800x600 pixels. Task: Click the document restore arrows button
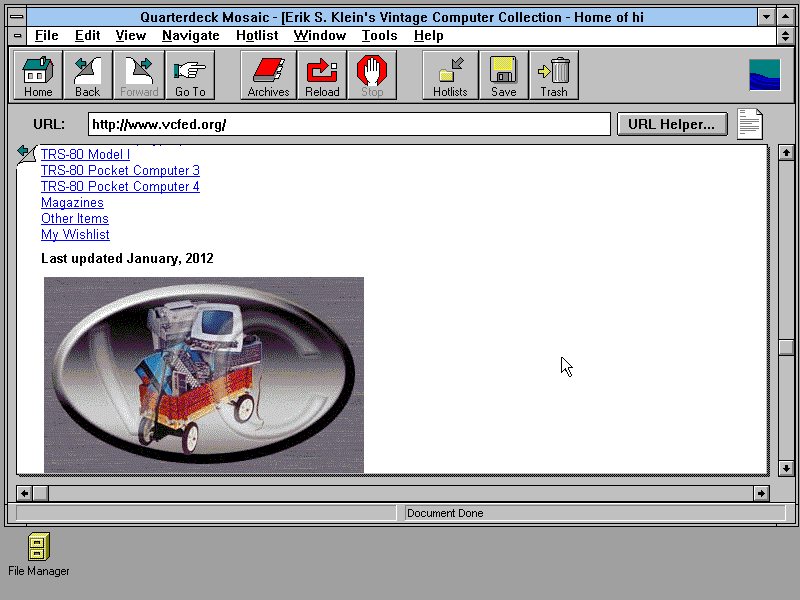[x=785, y=36]
